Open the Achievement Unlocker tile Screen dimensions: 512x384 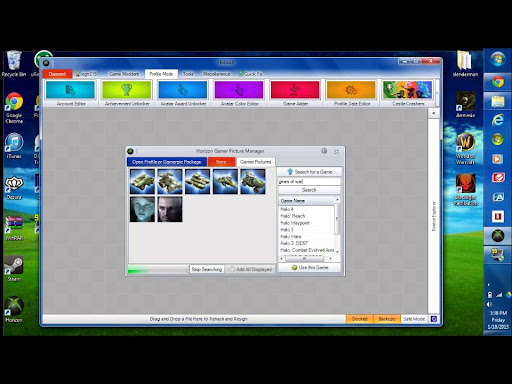click(x=127, y=93)
